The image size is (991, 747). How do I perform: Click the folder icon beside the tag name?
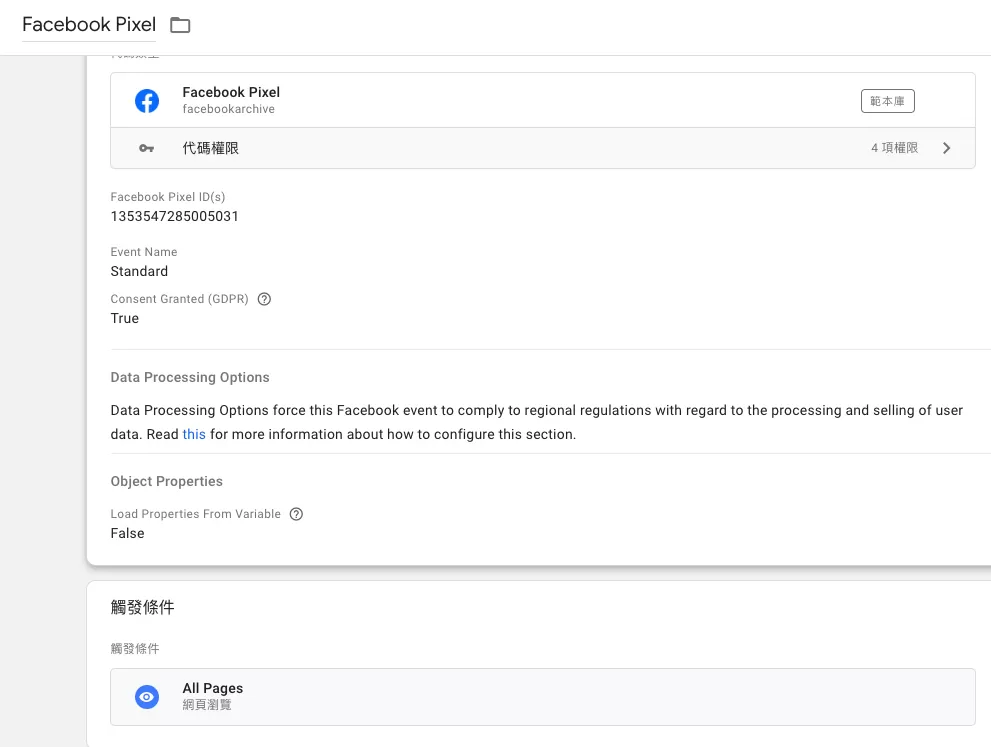click(180, 25)
